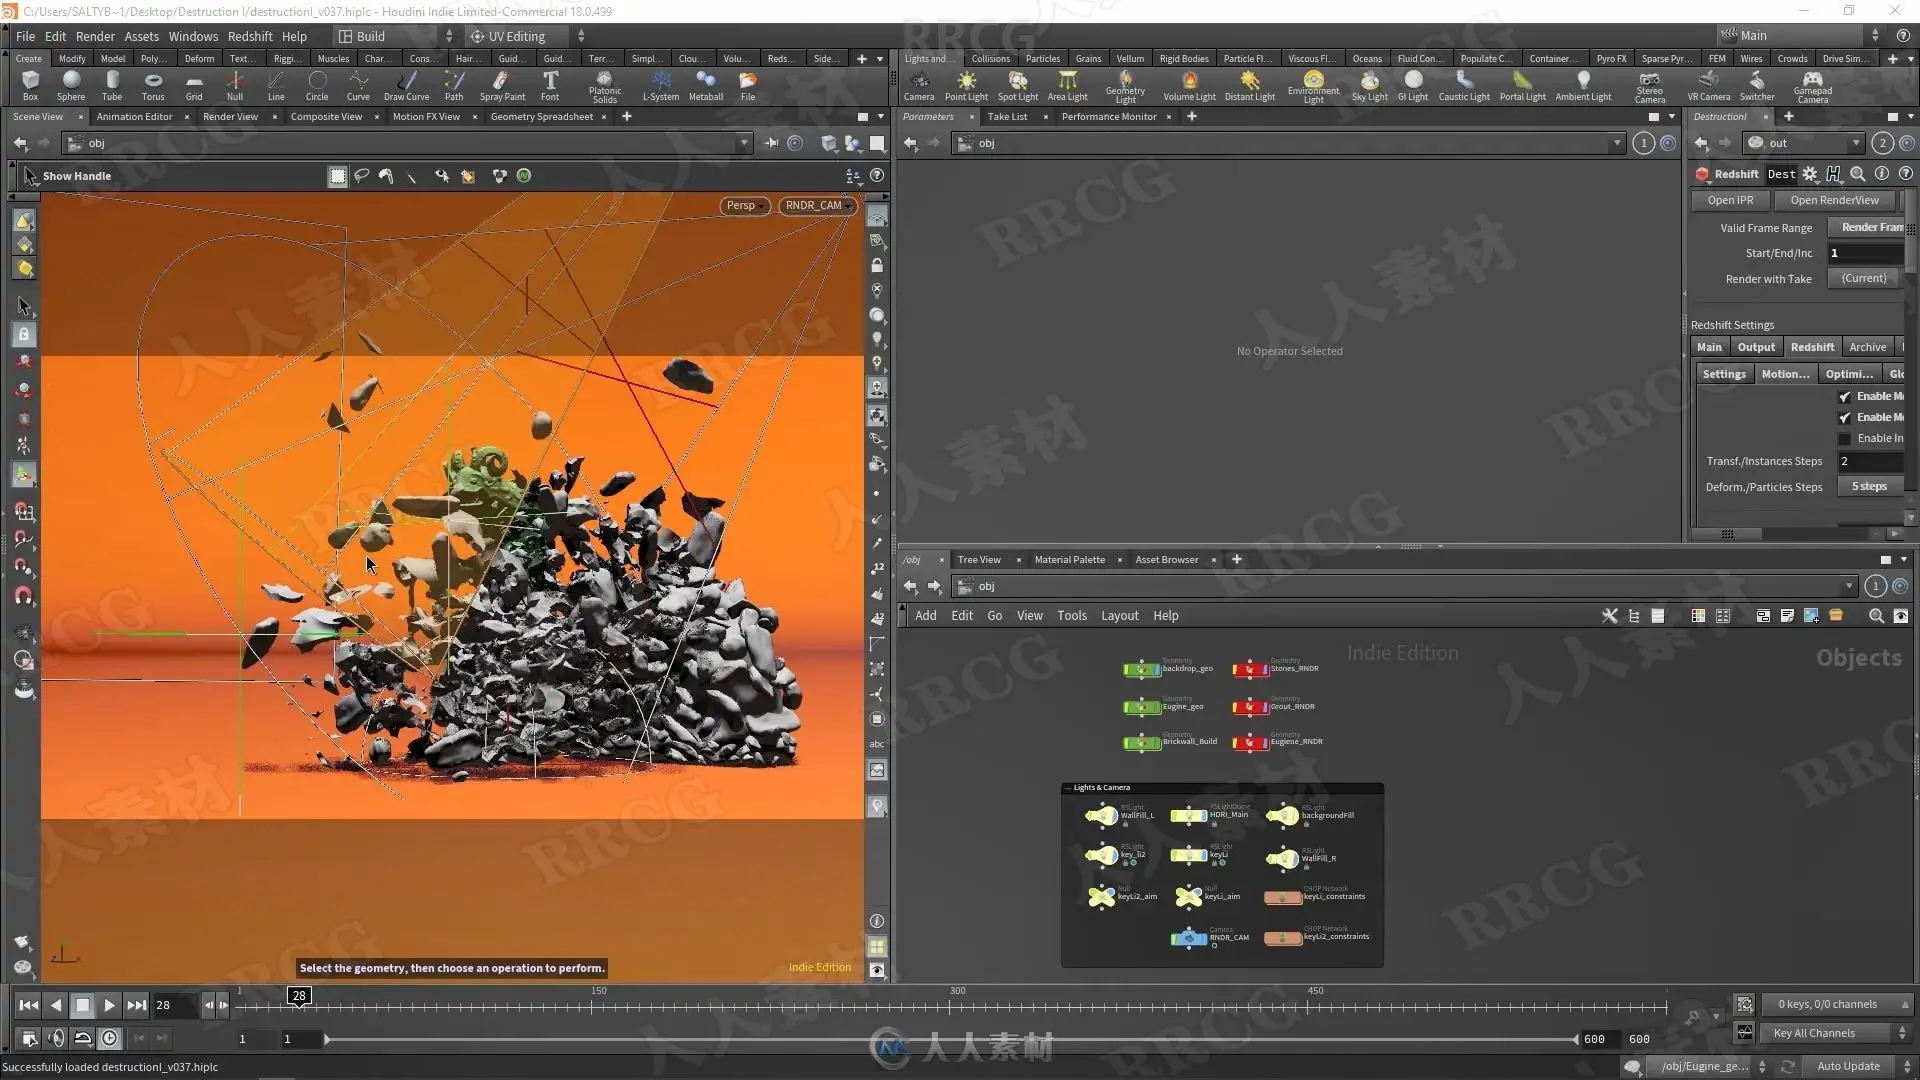Enable the unchecked Enable In checkbox
Screen dimensions: 1920x1080
(1845, 439)
